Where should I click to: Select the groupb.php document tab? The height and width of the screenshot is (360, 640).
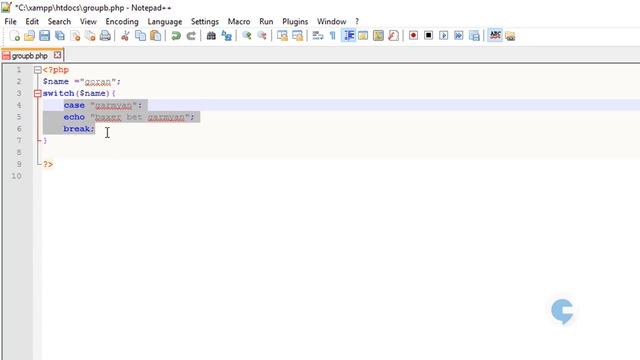click(x=30, y=56)
